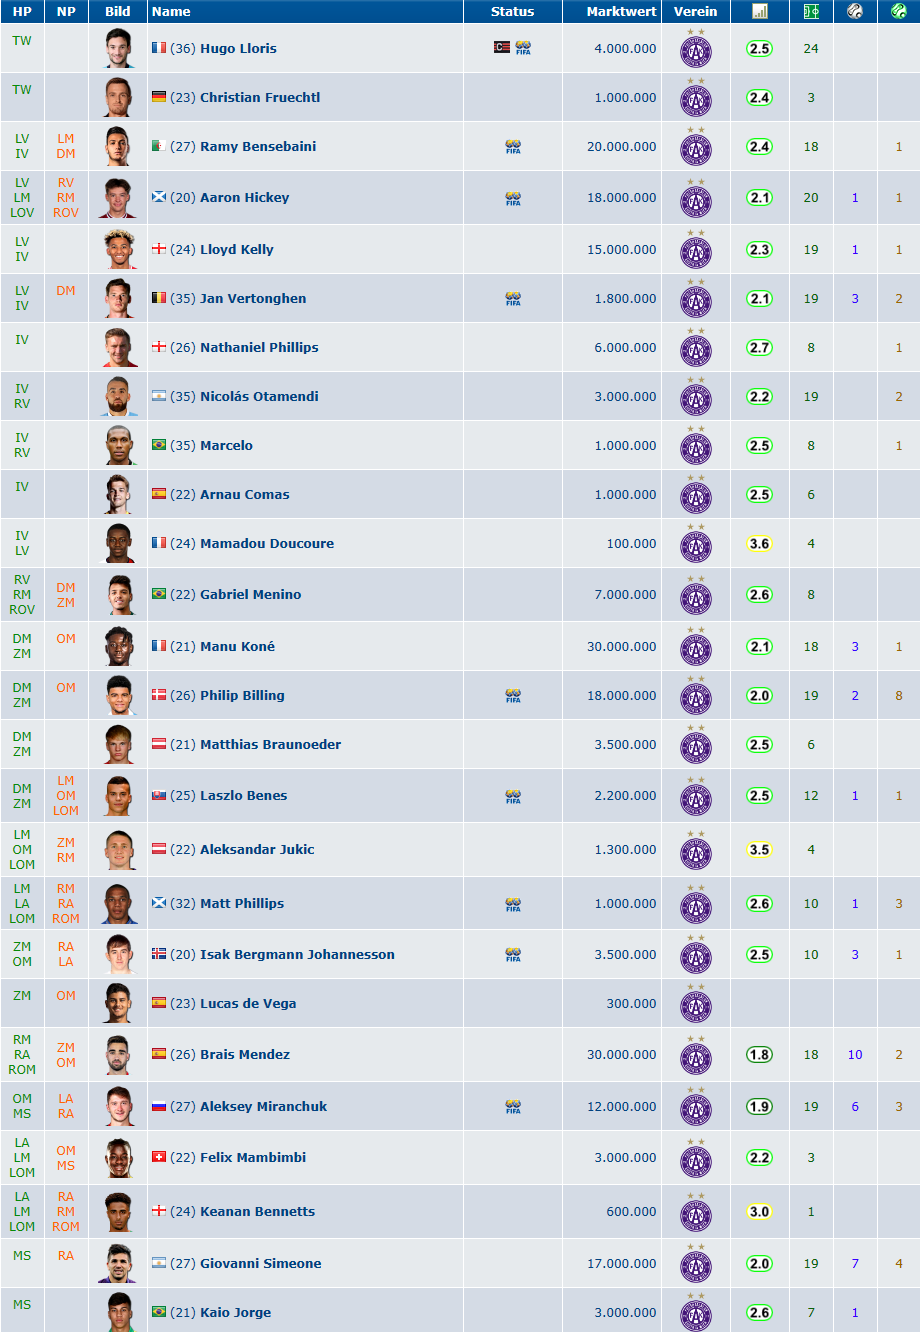Click Marcelo's player photo
The height and width of the screenshot is (1332, 920).
pyautogui.click(x=118, y=445)
